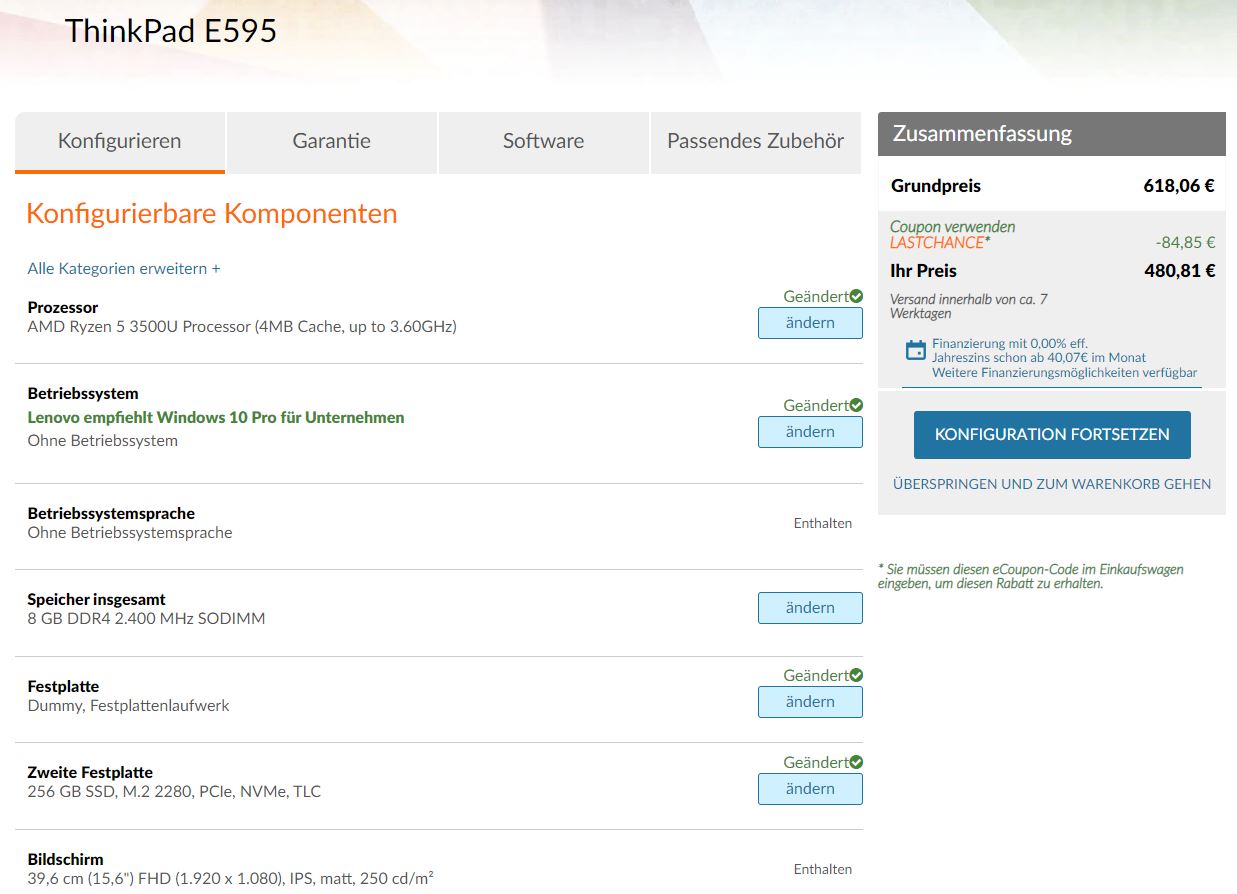Click the Grundpreis 618,06 € amount
Screen dimensions: 1237x894
[x=1179, y=186]
